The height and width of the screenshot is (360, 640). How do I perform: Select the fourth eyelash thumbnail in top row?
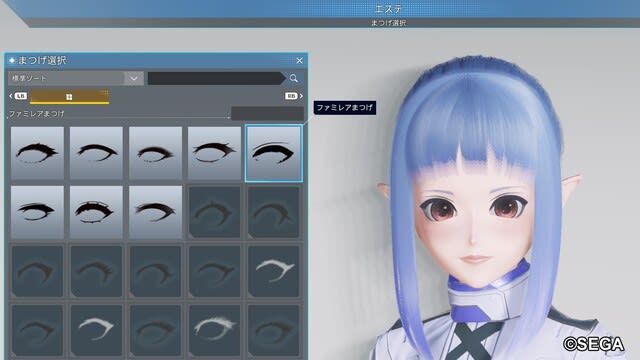(214, 153)
